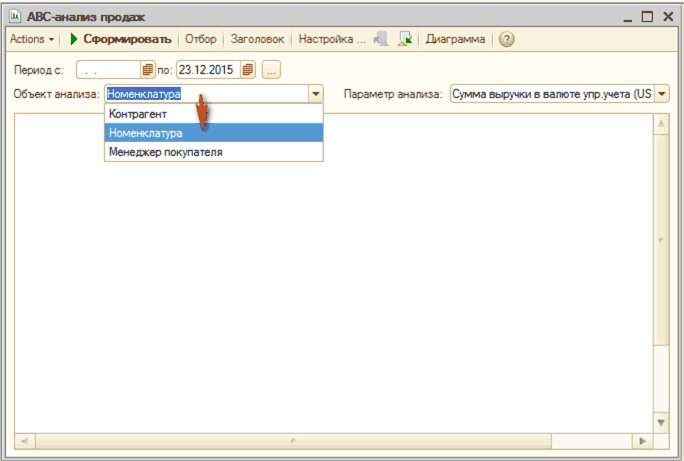Screen dimensions: 684x461
Task: Choose Менеджер покупателя in the list
Action: click(x=165, y=152)
